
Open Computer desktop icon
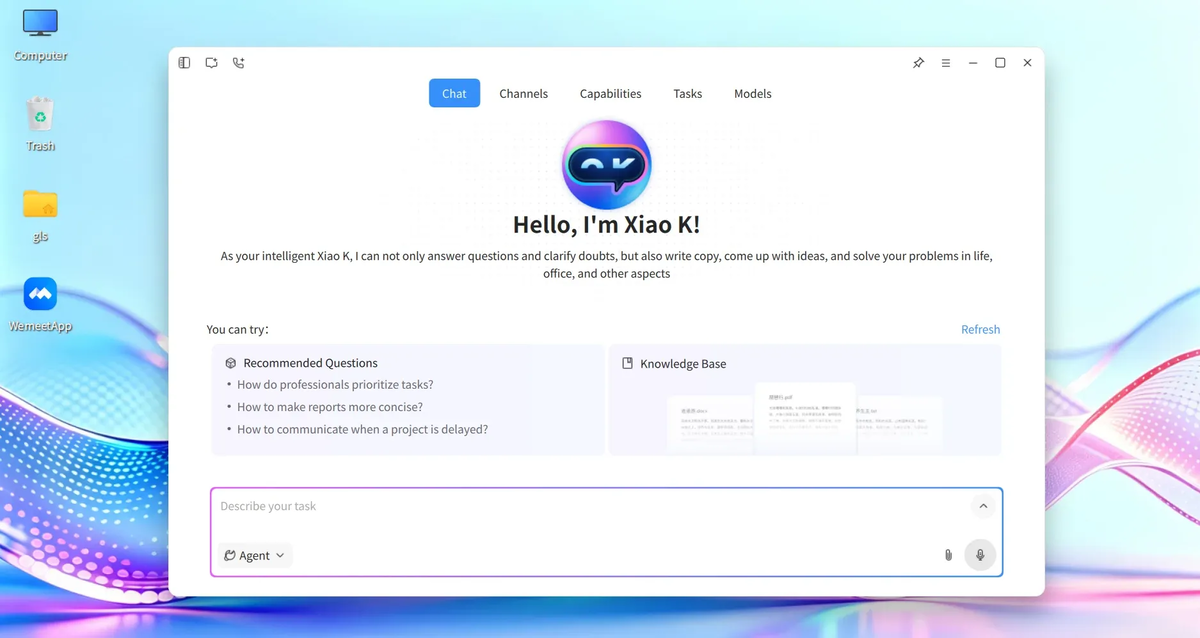coord(40,35)
